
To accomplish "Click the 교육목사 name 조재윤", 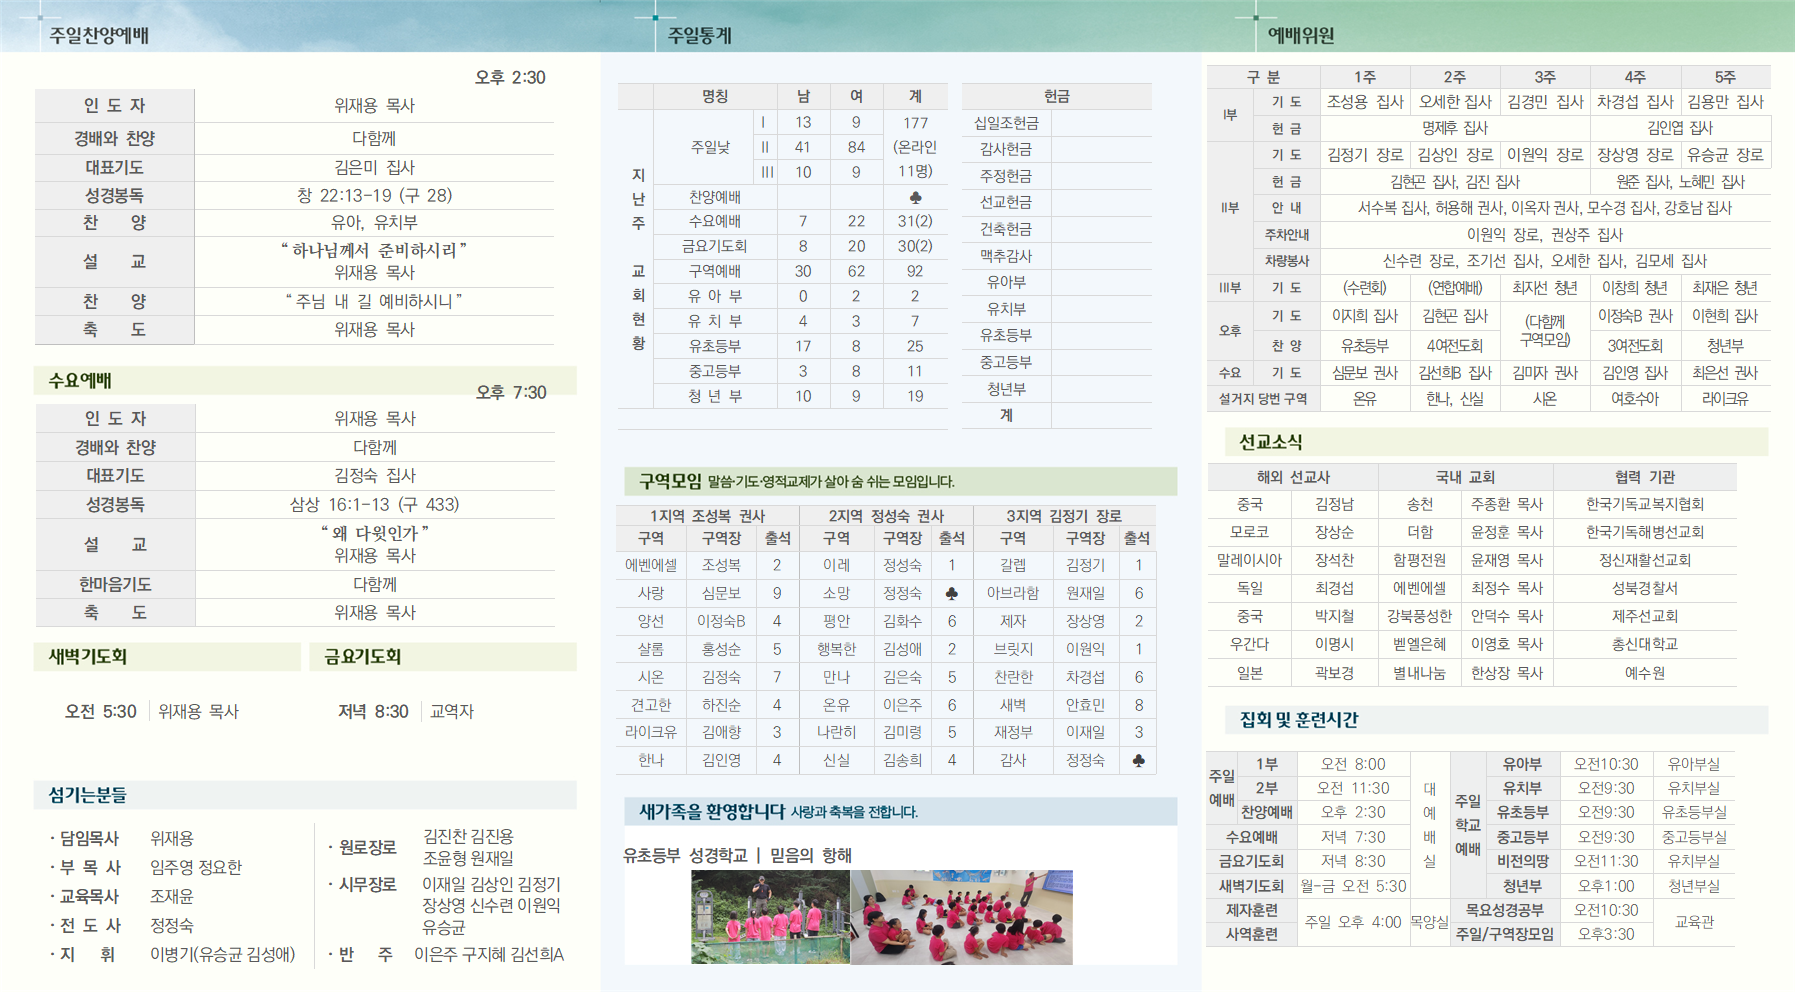I will tap(172, 896).
